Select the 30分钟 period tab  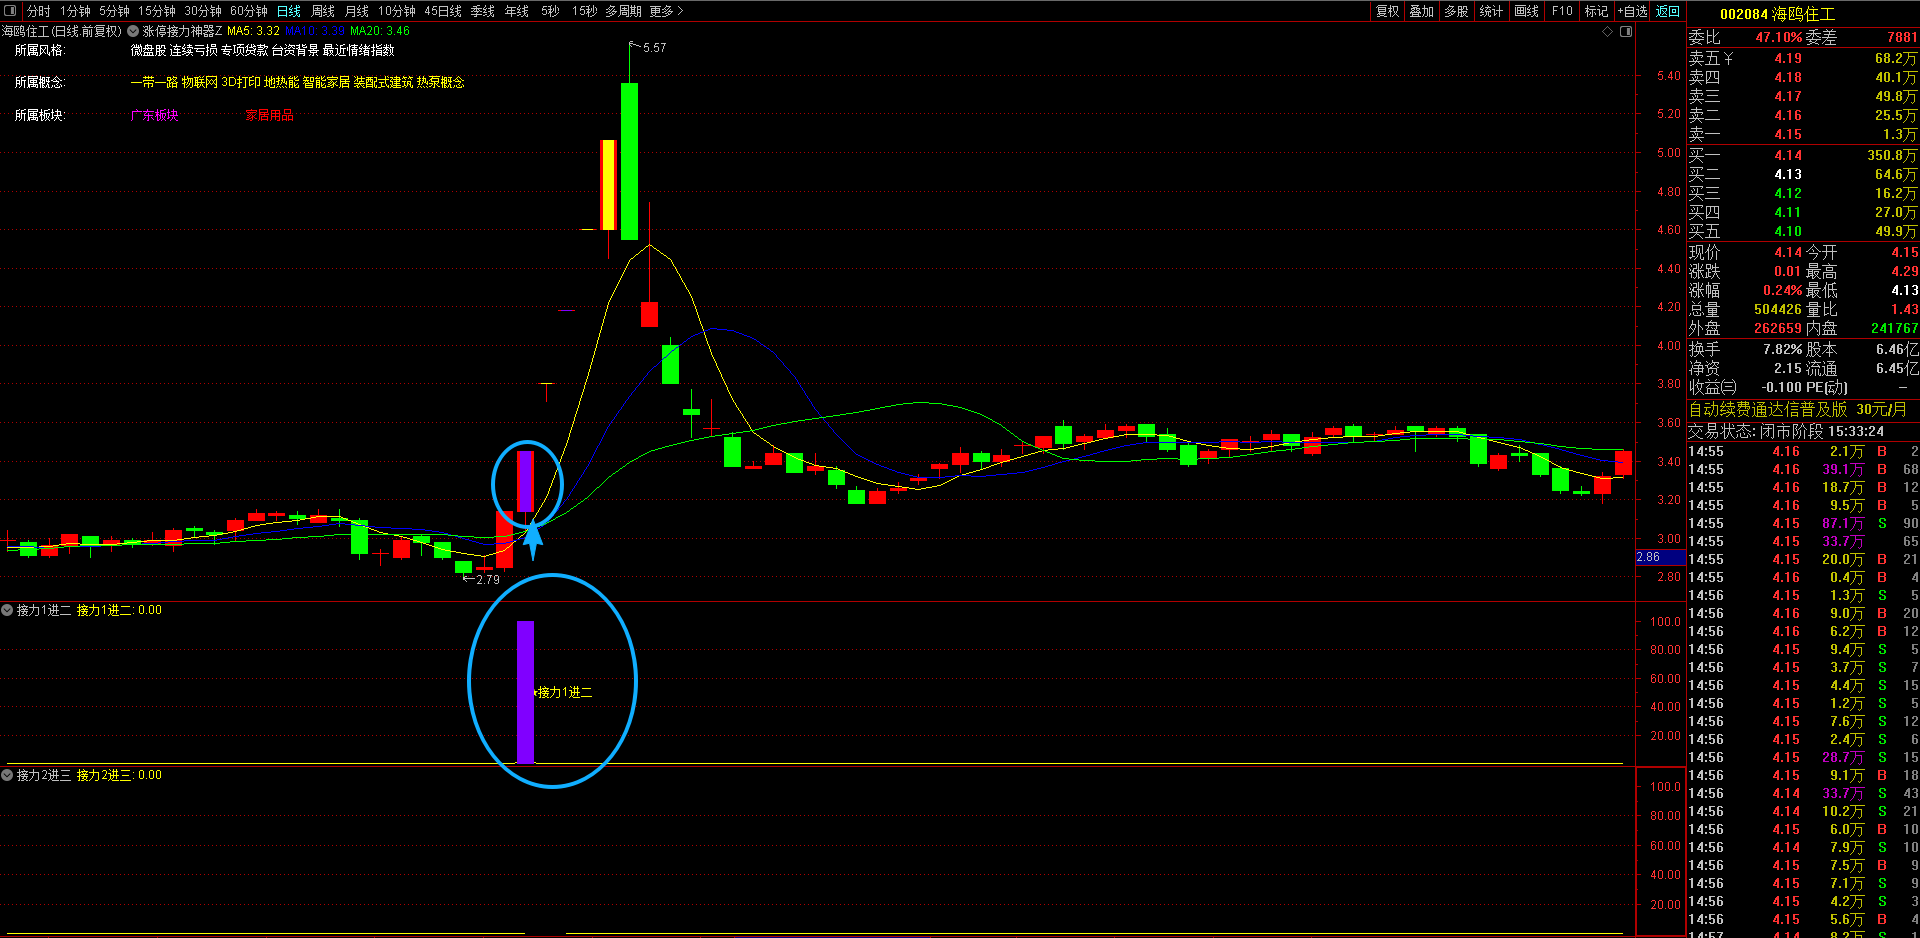click(203, 11)
